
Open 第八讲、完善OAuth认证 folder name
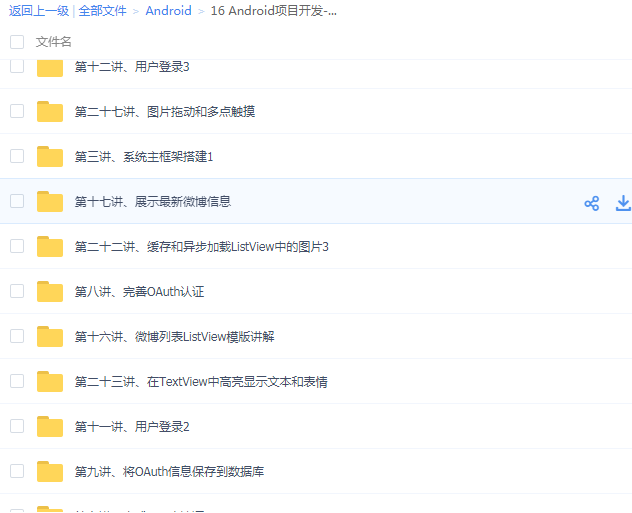pos(139,292)
